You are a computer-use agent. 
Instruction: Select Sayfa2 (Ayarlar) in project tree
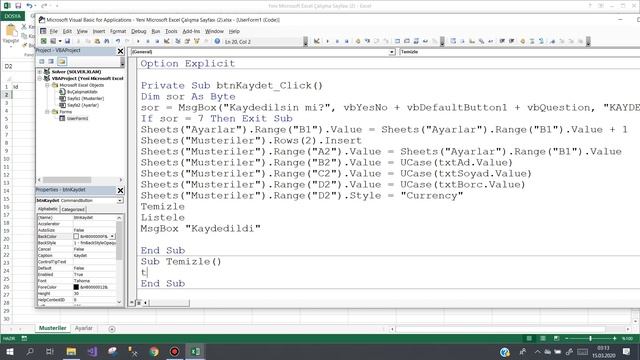[83, 105]
